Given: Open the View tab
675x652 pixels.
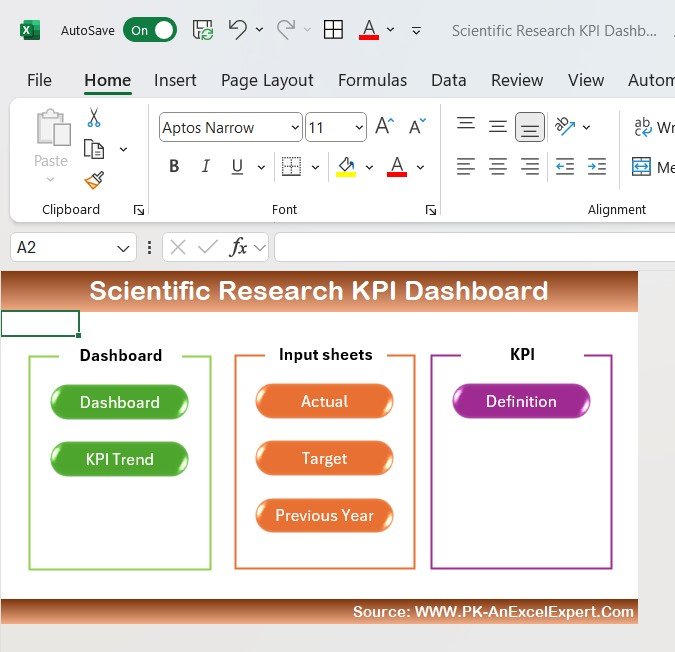Looking at the screenshot, I should click(586, 80).
